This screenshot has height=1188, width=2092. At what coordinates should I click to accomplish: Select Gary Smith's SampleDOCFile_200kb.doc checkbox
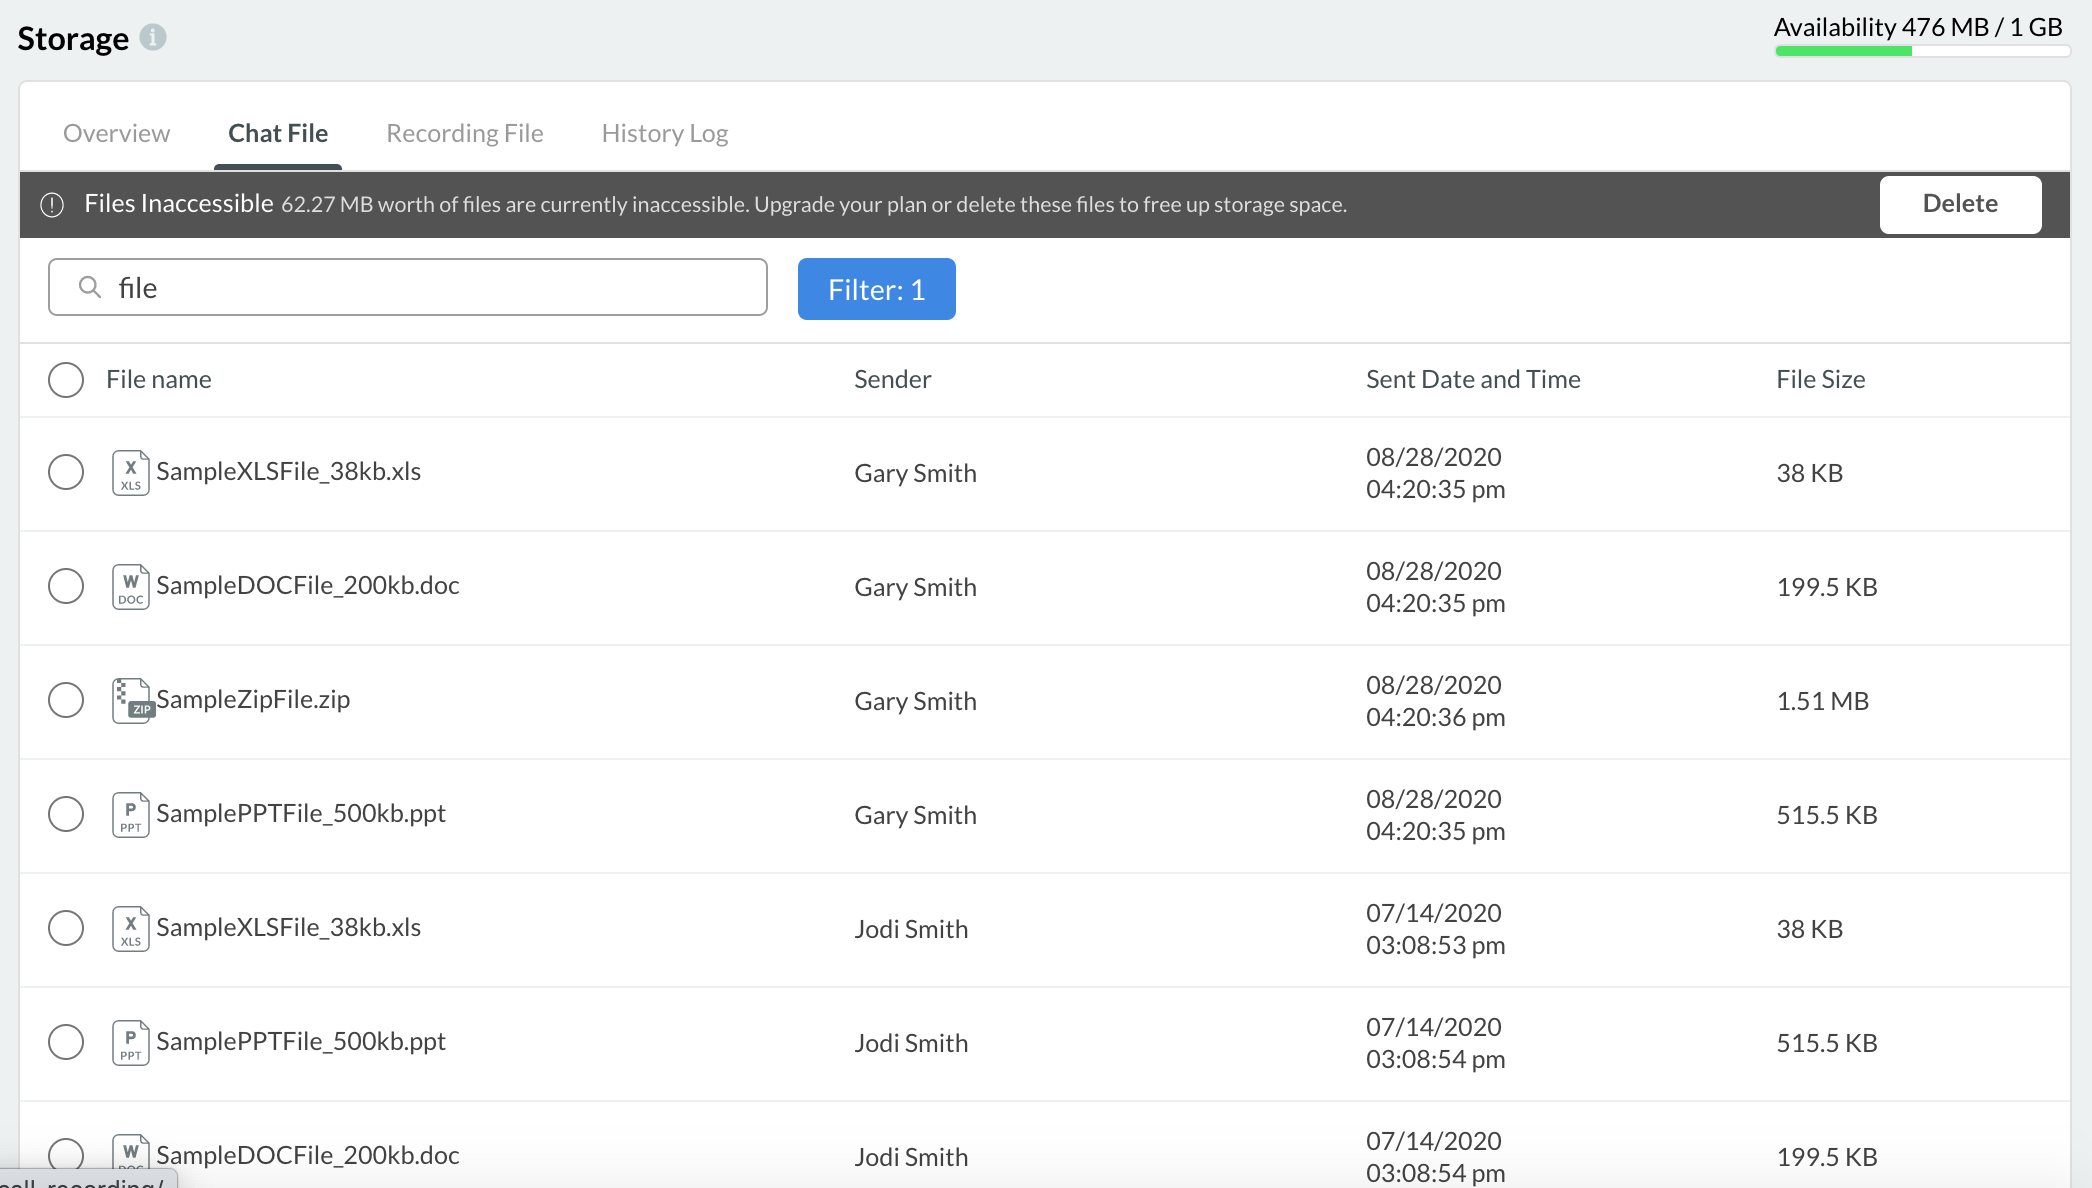(66, 586)
